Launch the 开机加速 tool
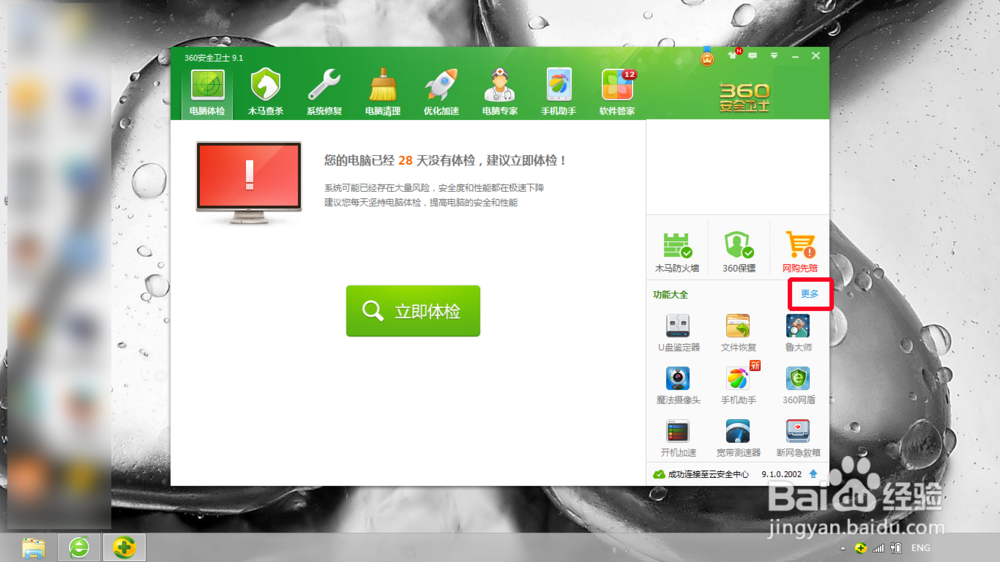This screenshot has height=562, width=1000. [x=678, y=438]
